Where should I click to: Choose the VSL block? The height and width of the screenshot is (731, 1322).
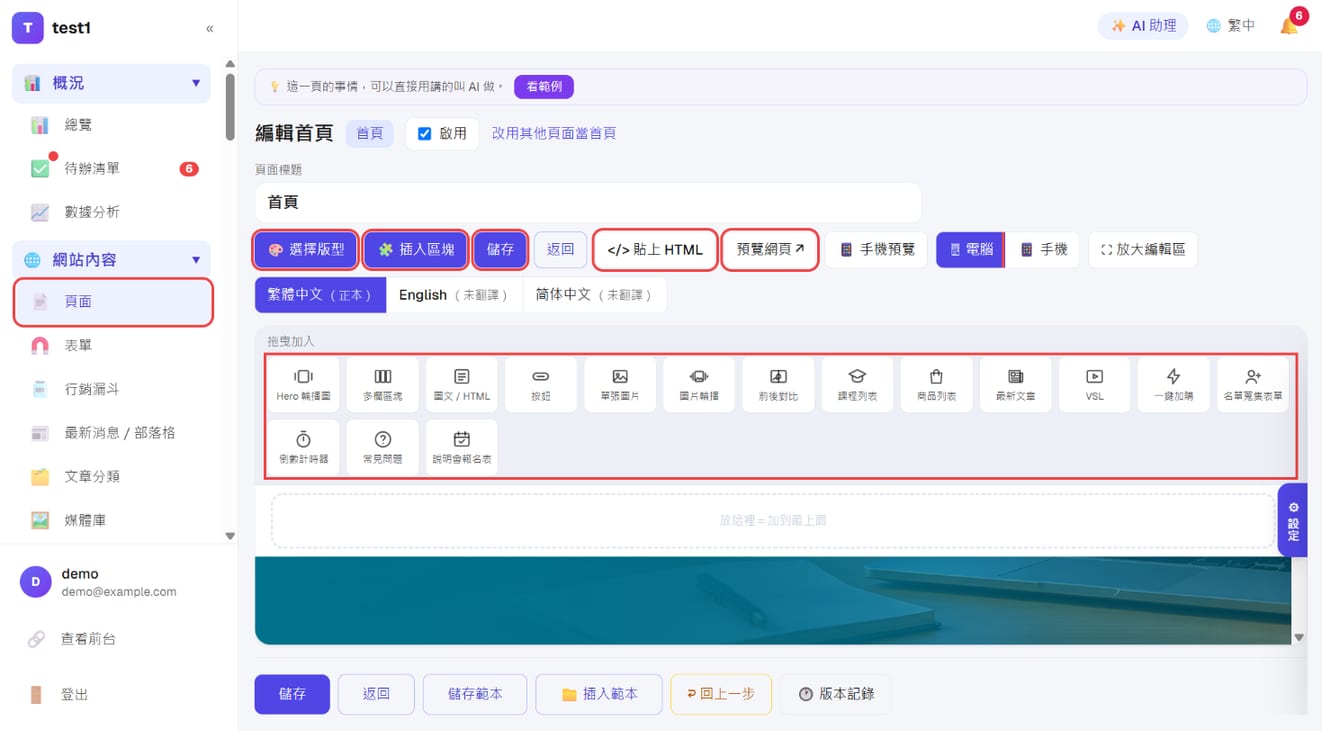point(1094,385)
